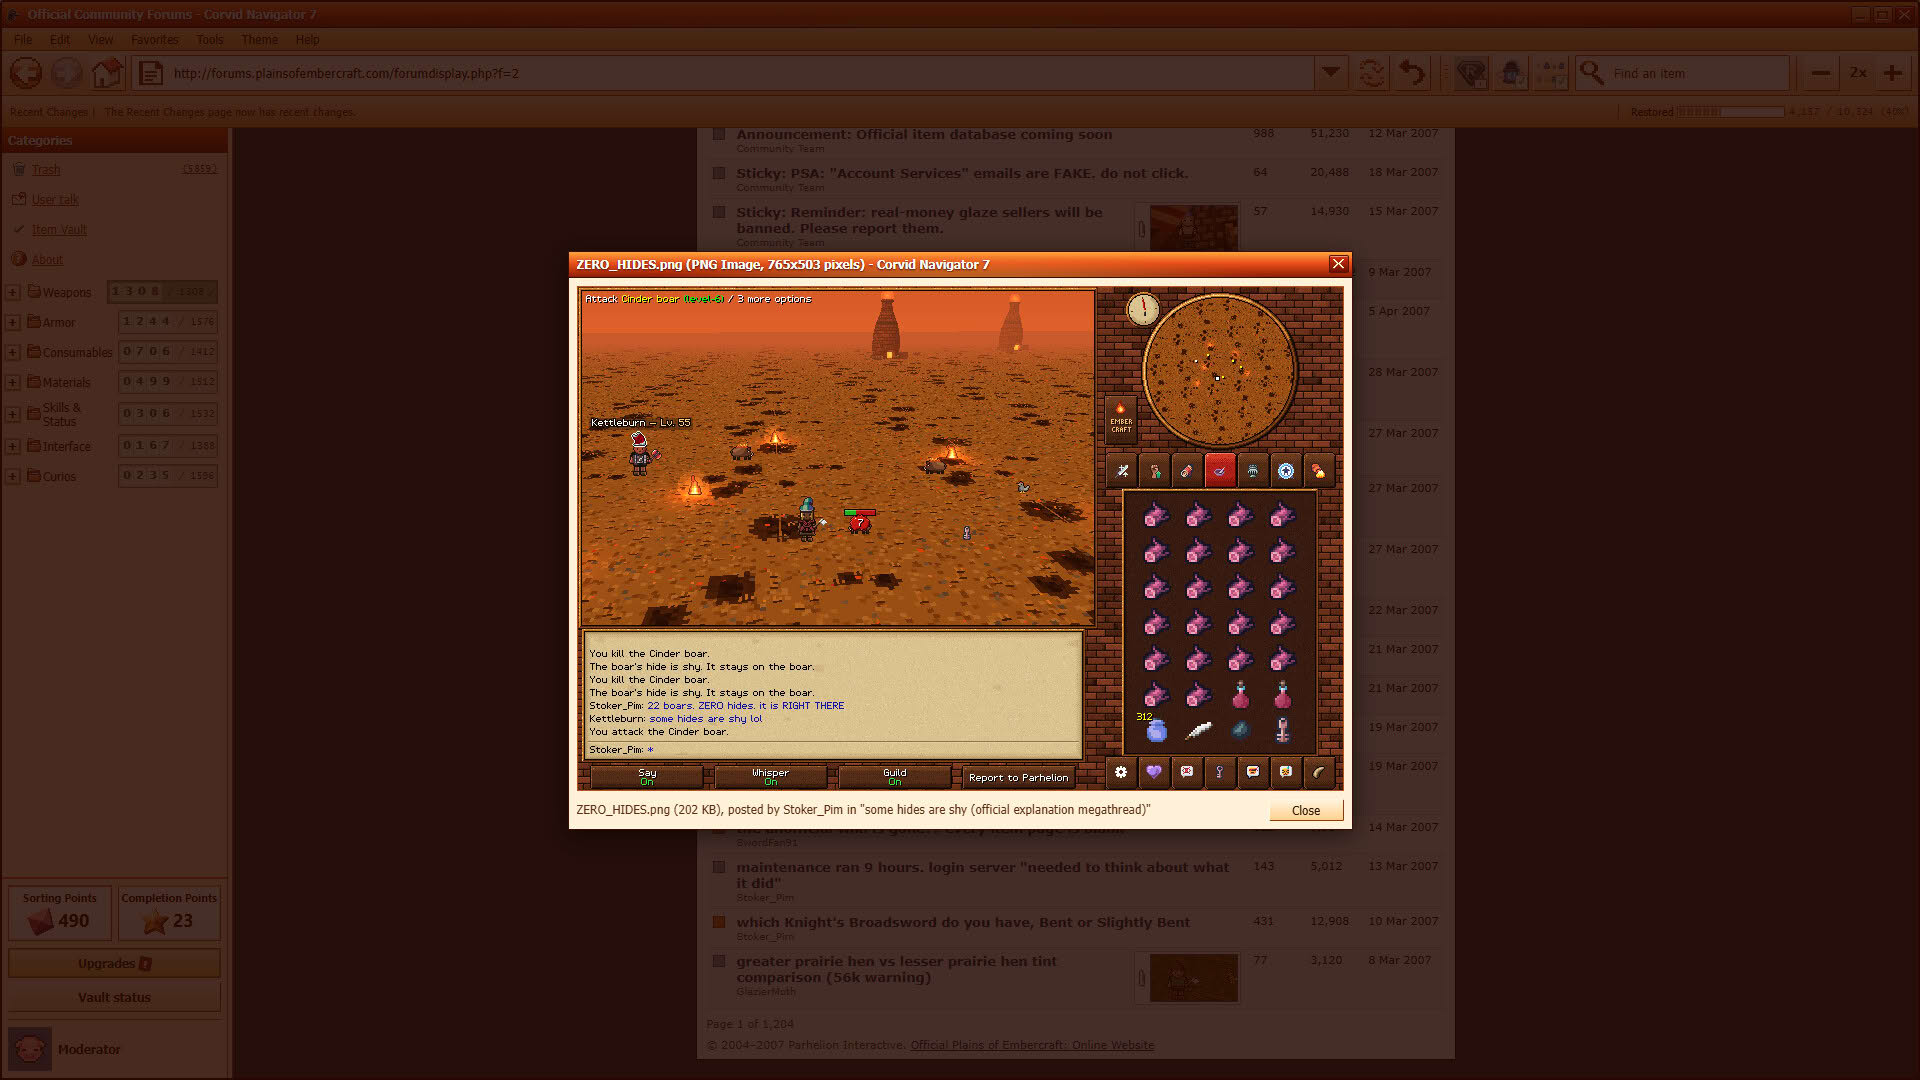Expand the Armor category in sidebar
Viewport: 1920px width, 1080px height.
(x=13, y=322)
